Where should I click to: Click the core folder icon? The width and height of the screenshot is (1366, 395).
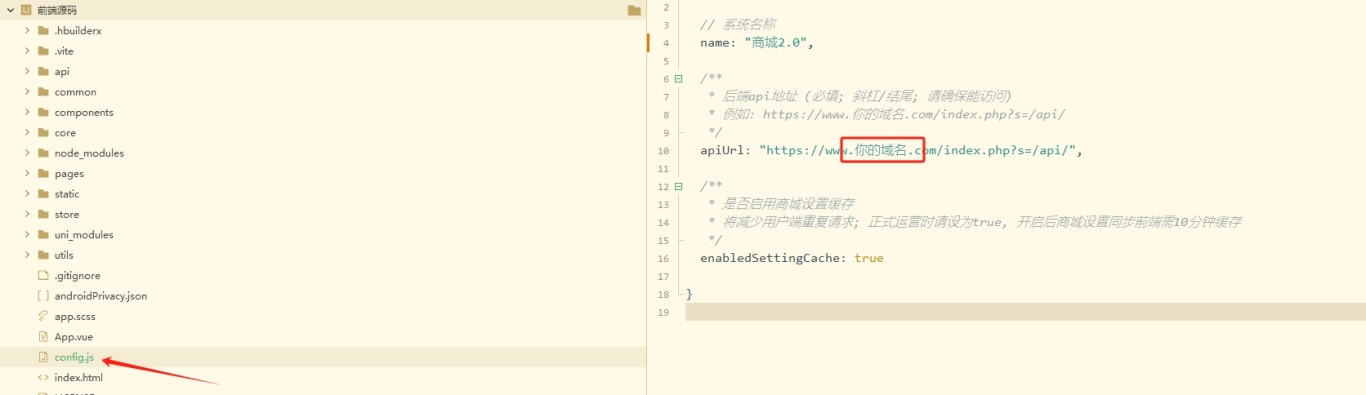[43, 133]
